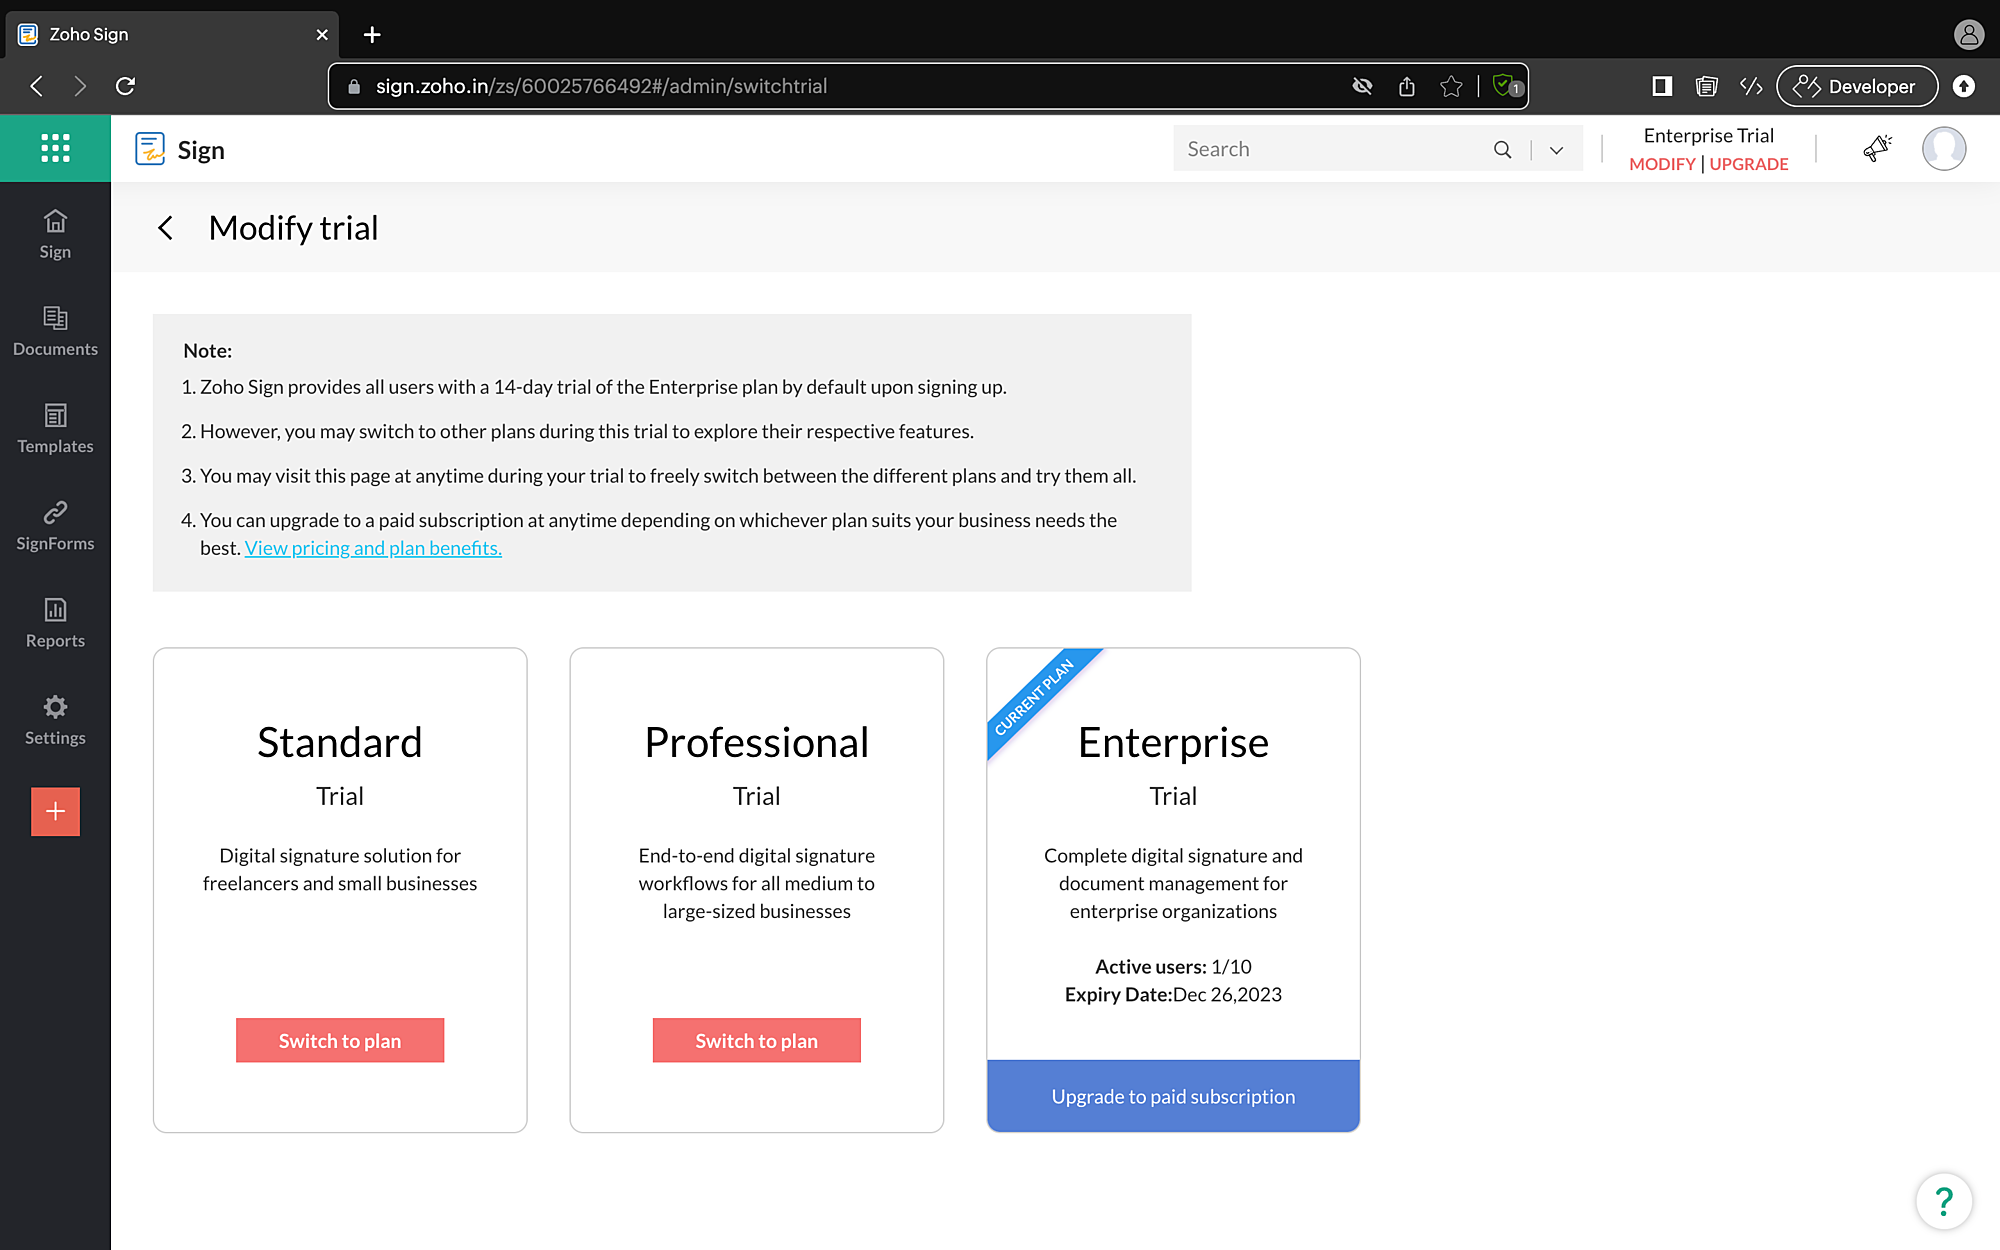This screenshot has width=2000, height=1250.
Task: Open Reports in the sidebar
Action: point(55,622)
